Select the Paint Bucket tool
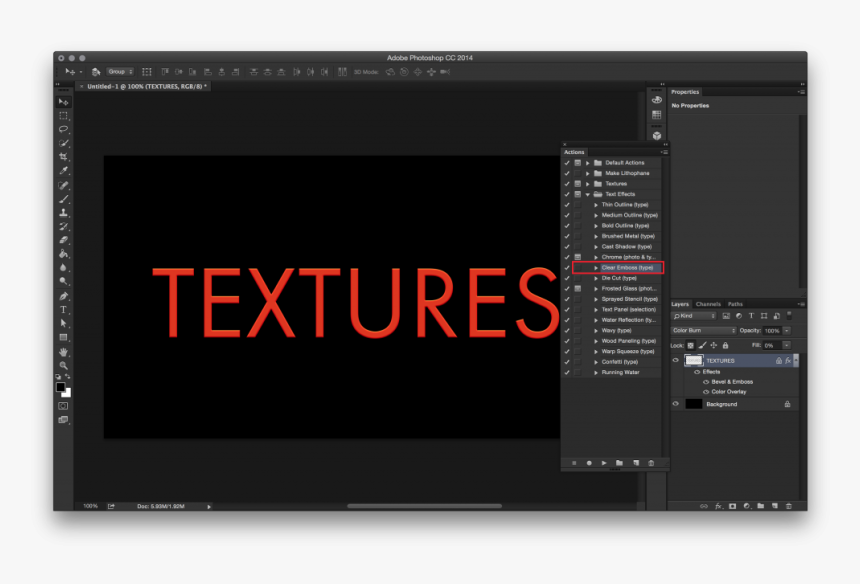 point(64,254)
